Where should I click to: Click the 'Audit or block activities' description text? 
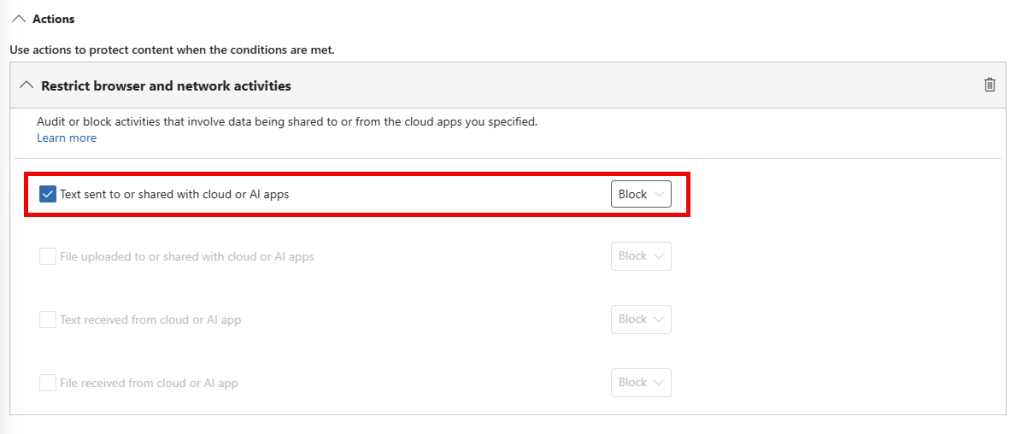(287, 122)
